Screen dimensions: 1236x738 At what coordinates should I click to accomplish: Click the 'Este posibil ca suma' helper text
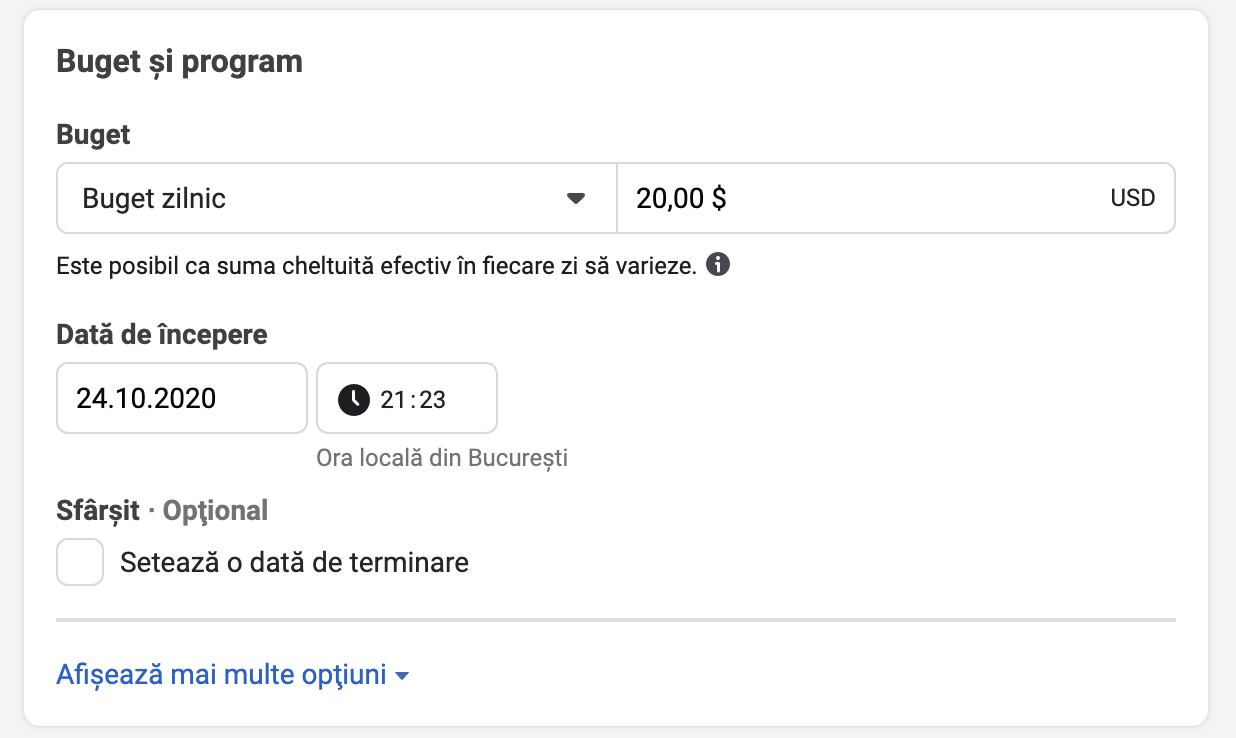(376, 266)
